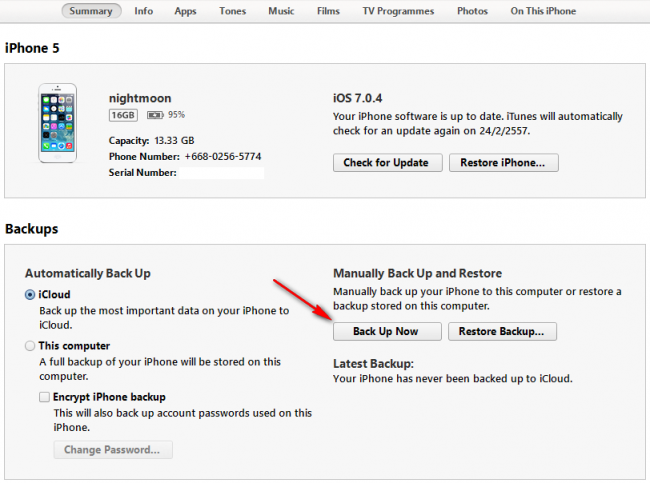The width and height of the screenshot is (650, 483).
Task: Start a backup with Back Up Now
Action: (x=387, y=331)
